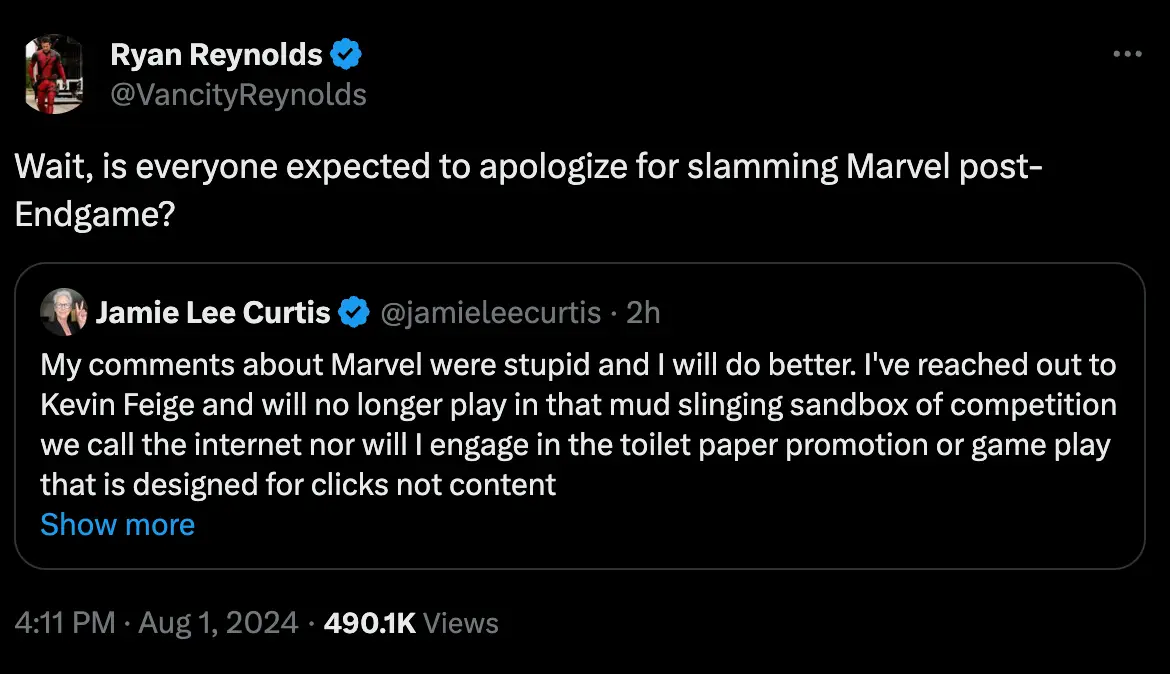Click the Jamie Lee Curtis name label

(212, 312)
